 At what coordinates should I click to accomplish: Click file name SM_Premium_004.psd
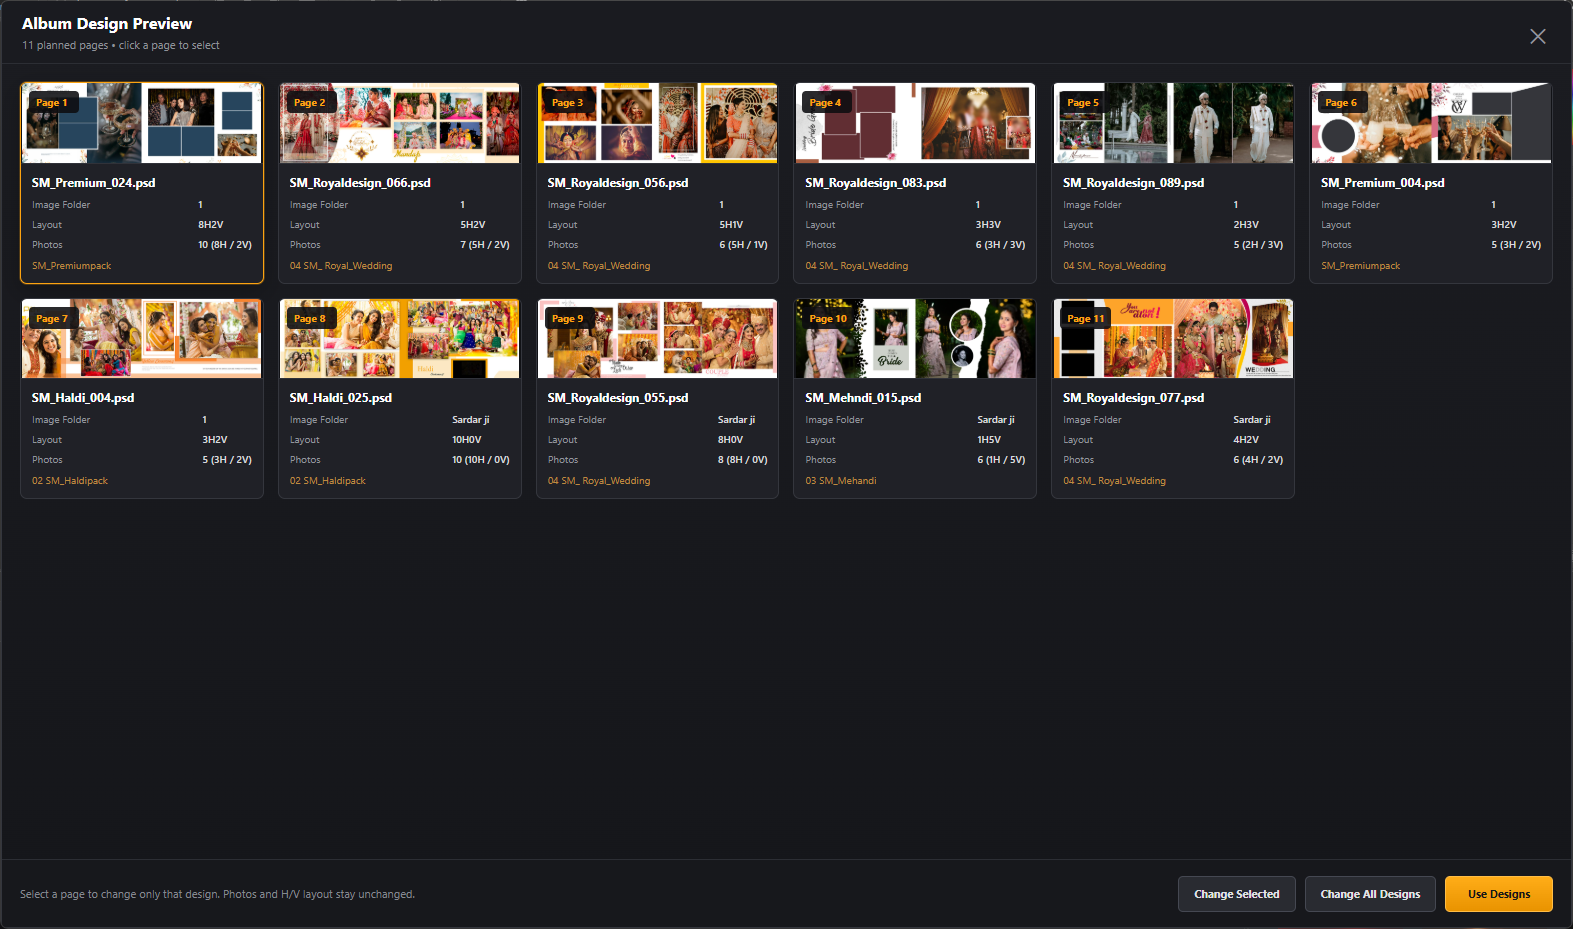pos(1383,183)
